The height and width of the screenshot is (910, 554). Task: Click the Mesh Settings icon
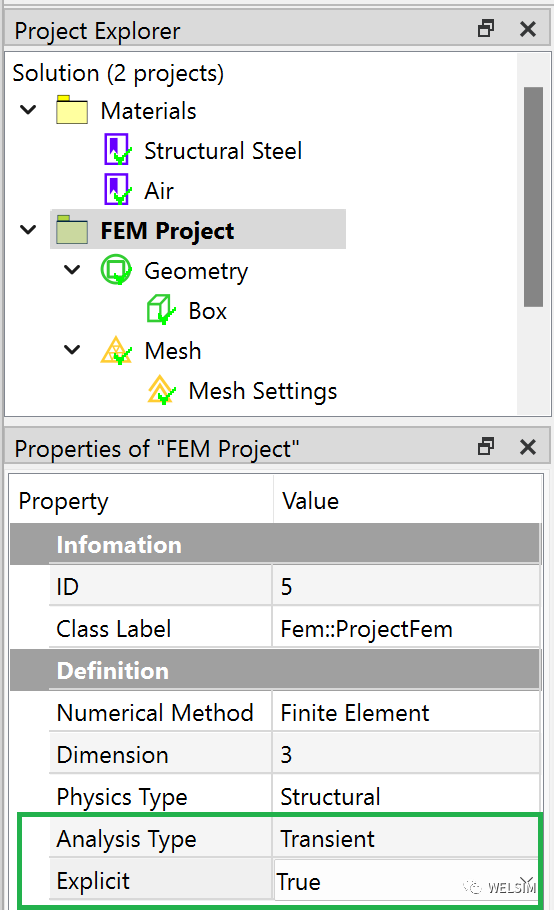[x=161, y=390]
